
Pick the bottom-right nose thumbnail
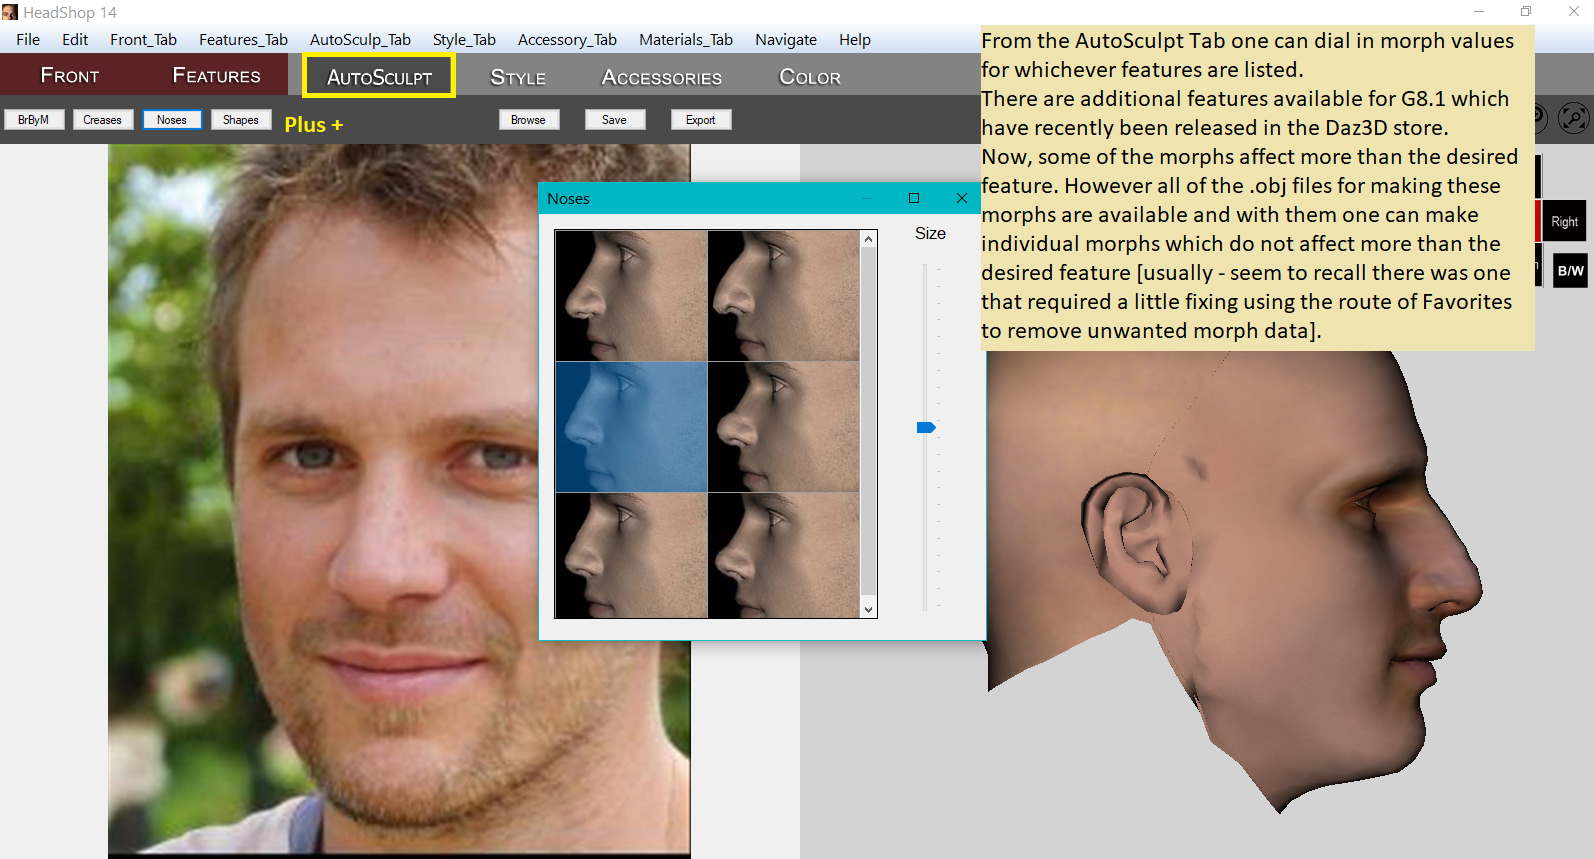pos(783,555)
